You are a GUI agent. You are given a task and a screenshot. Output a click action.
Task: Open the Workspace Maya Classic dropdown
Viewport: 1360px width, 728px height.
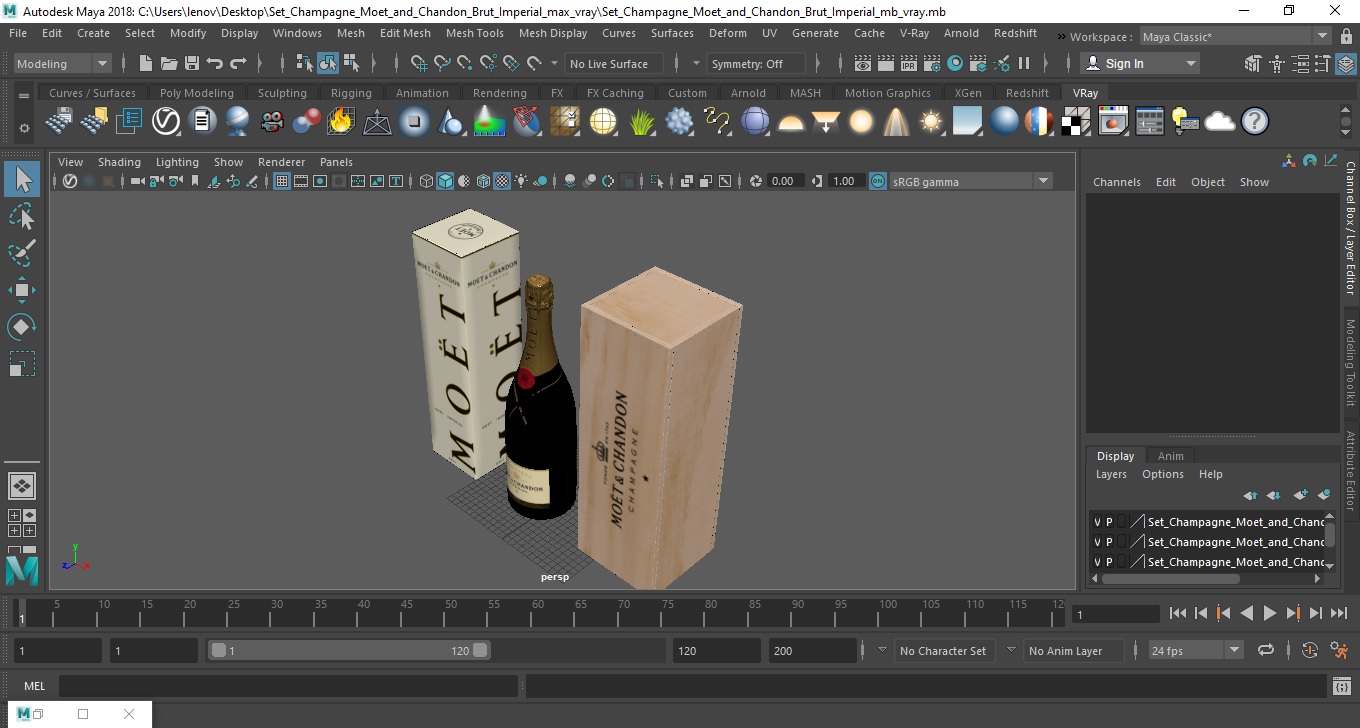tap(1234, 37)
